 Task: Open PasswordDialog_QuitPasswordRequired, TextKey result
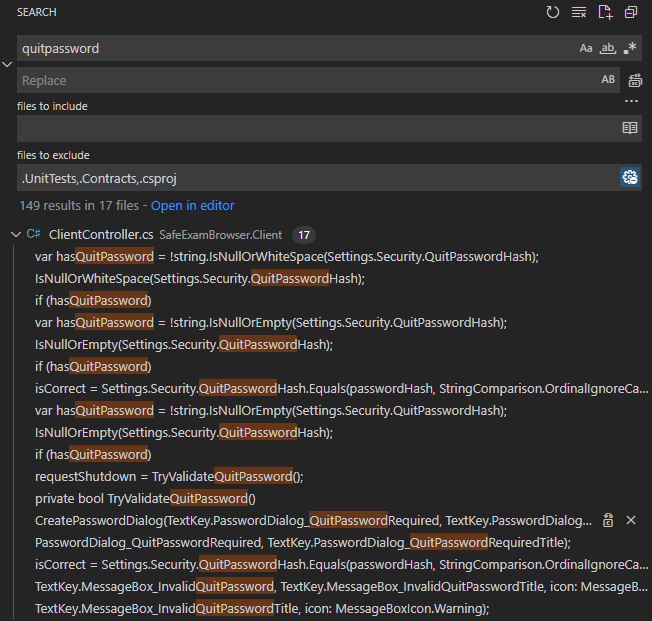(303, 542)
